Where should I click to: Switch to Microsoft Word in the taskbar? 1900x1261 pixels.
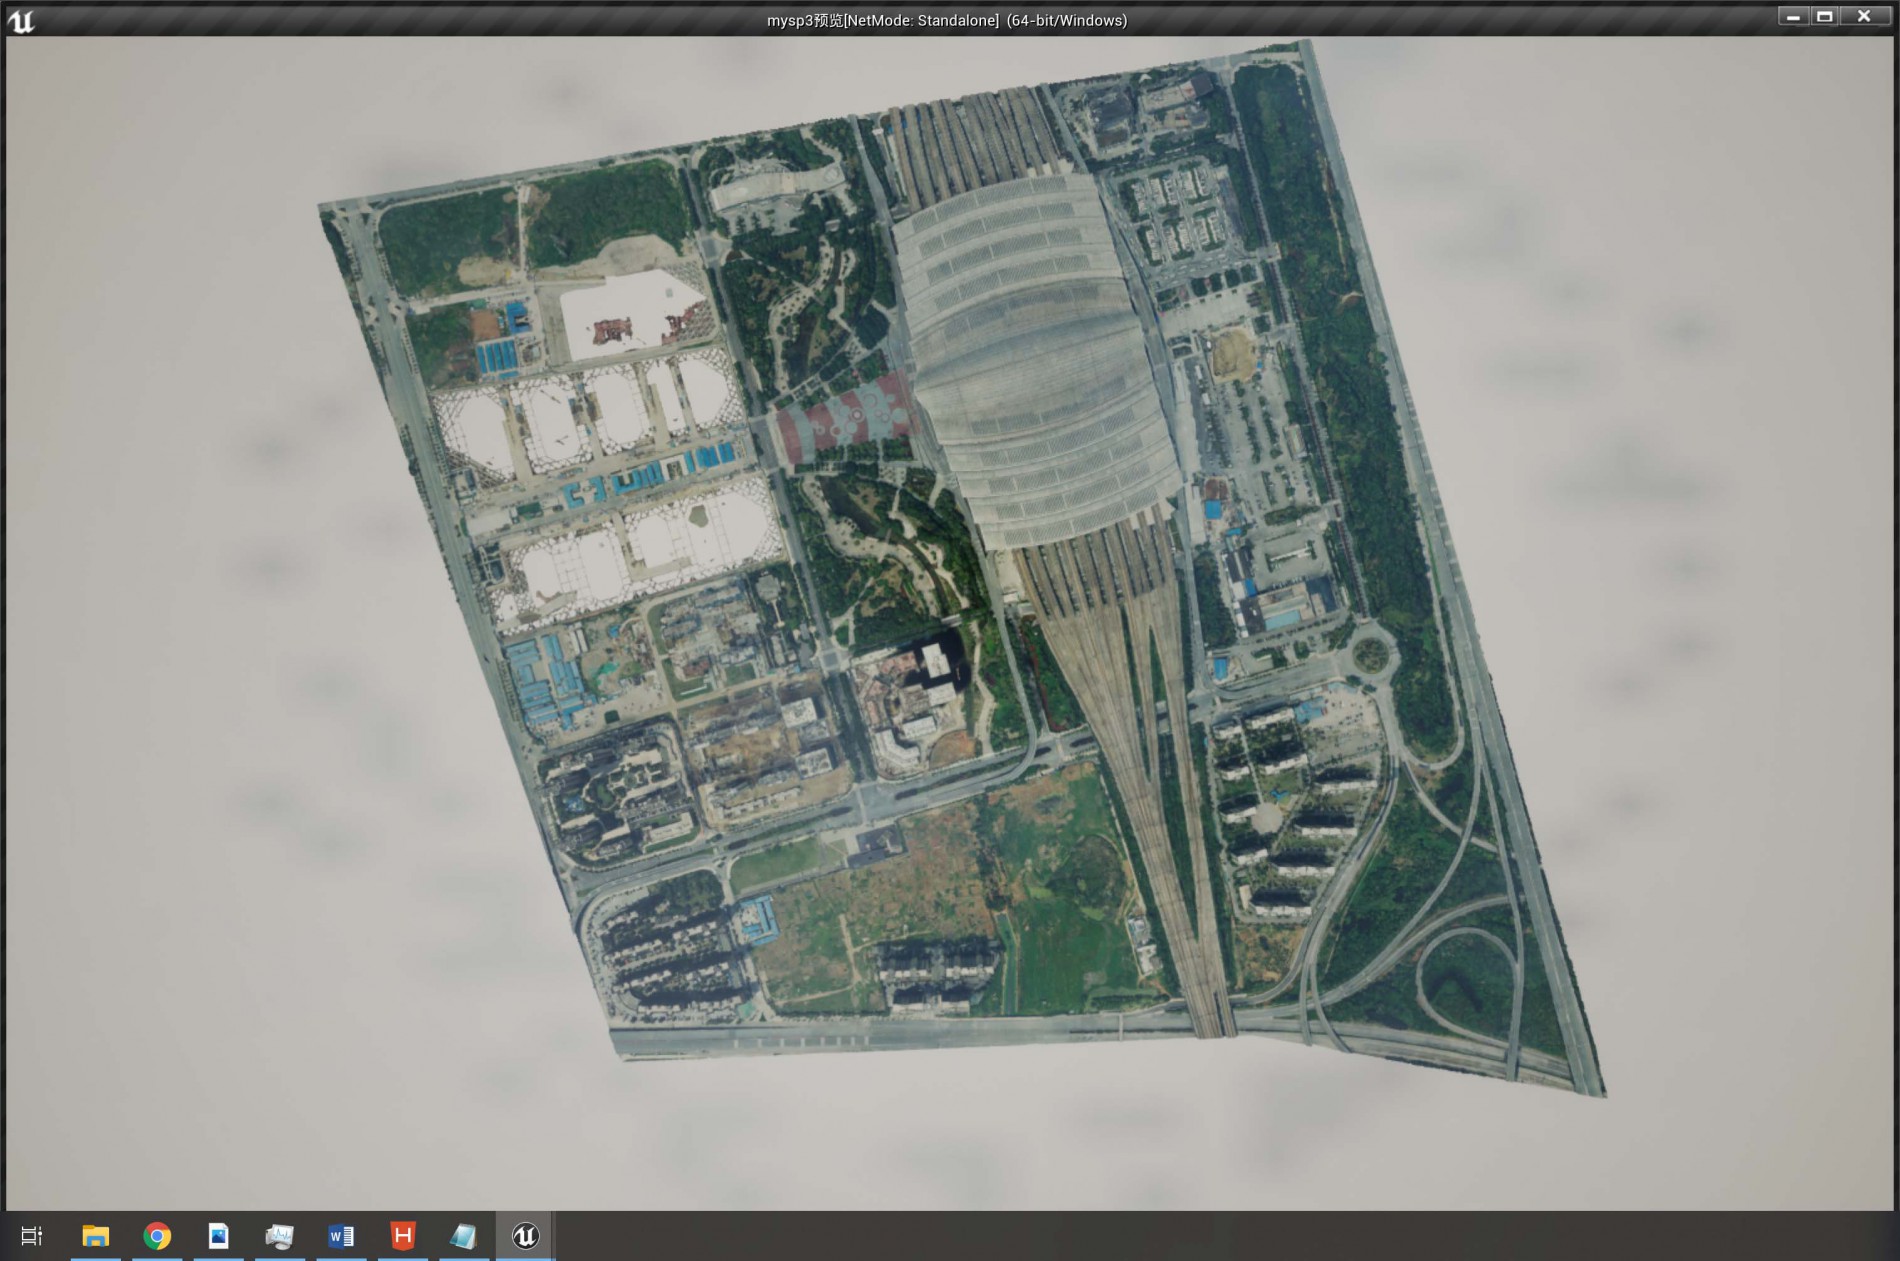(x=341, y=1236)
